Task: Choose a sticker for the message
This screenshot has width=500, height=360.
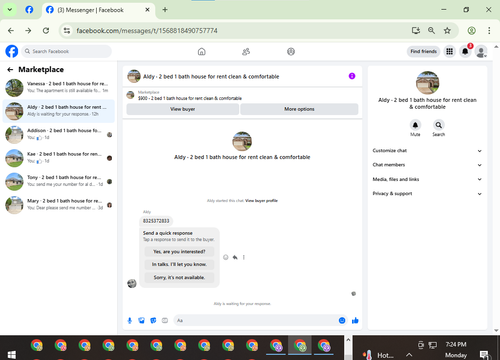Action: [153, 320]
